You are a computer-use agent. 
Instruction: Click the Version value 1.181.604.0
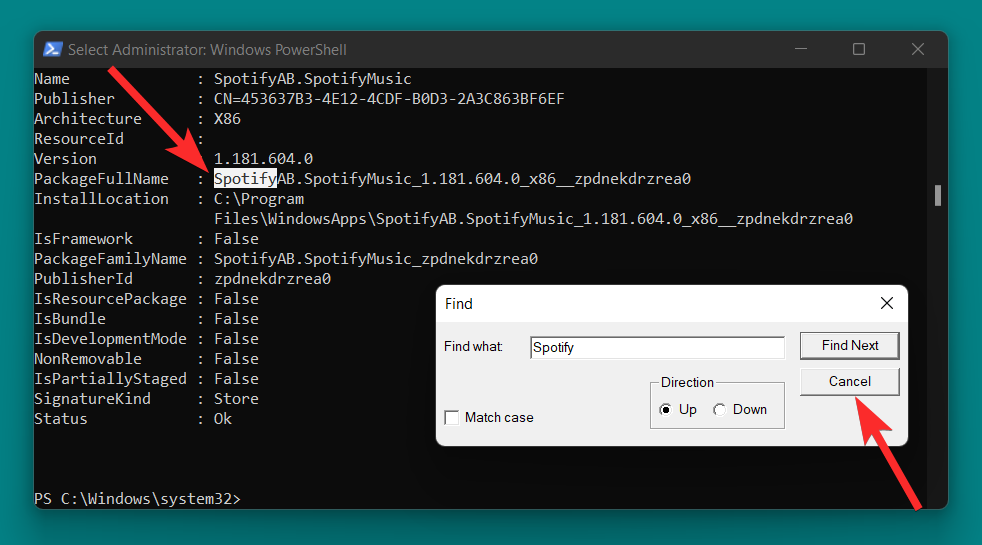pos(263,159)
